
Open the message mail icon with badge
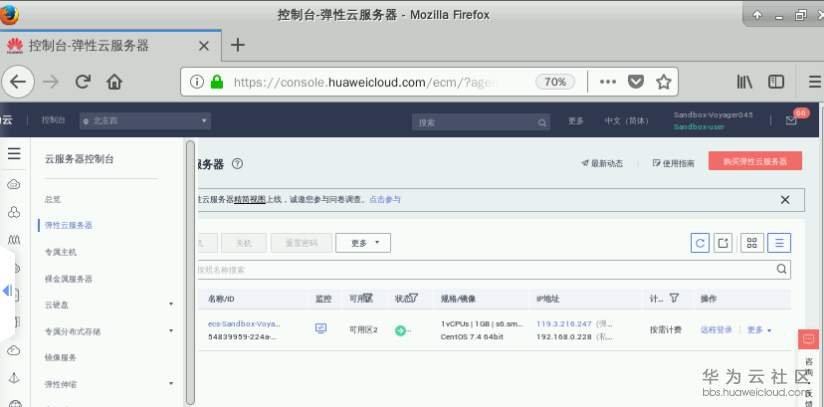point(791,120)
